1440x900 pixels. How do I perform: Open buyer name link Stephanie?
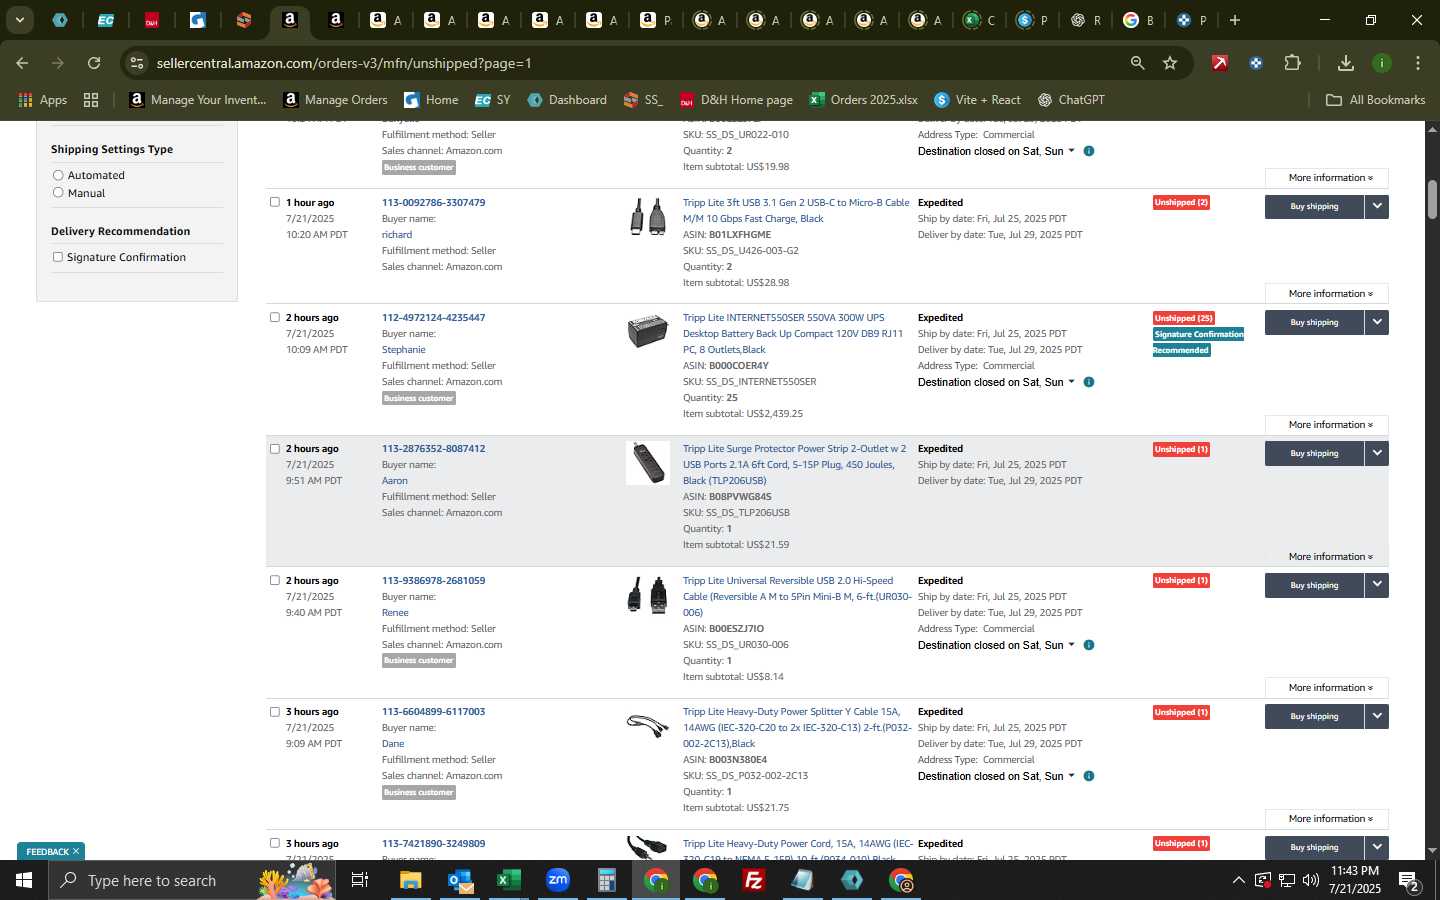click(404, 350)
